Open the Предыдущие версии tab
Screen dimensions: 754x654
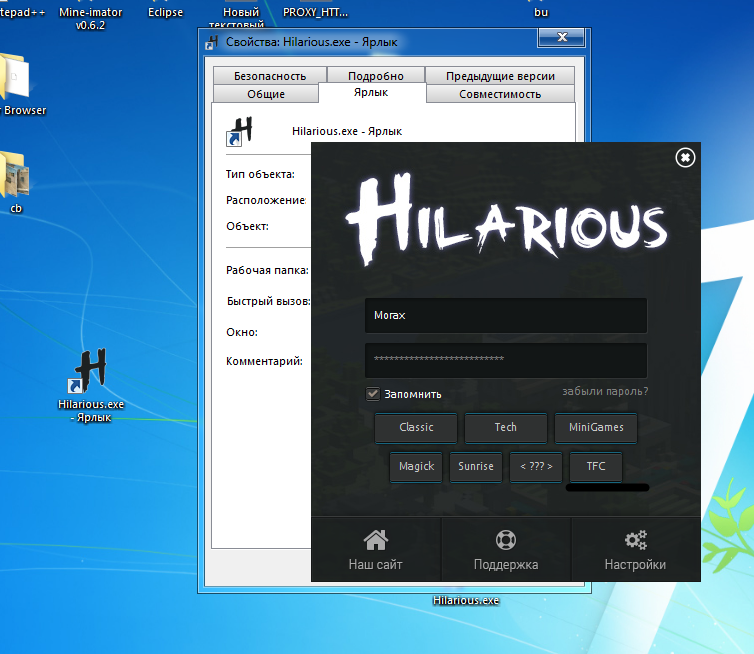[x=500, y=76]
